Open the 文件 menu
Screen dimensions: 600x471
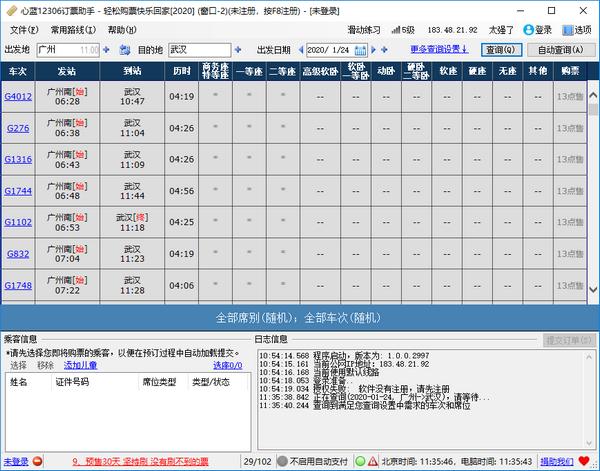pos(22,30)
